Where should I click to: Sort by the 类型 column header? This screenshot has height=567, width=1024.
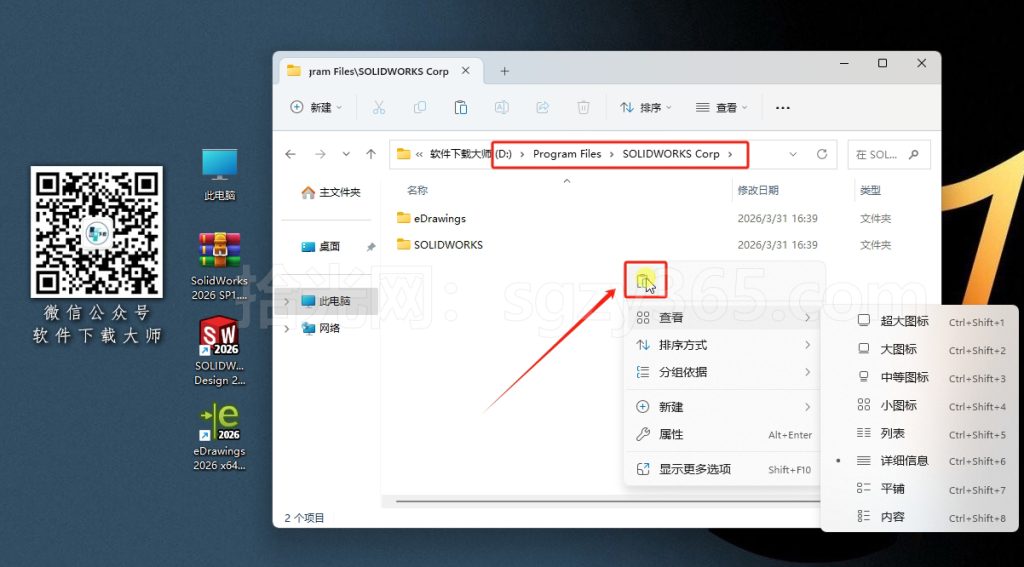pos(870,191)
